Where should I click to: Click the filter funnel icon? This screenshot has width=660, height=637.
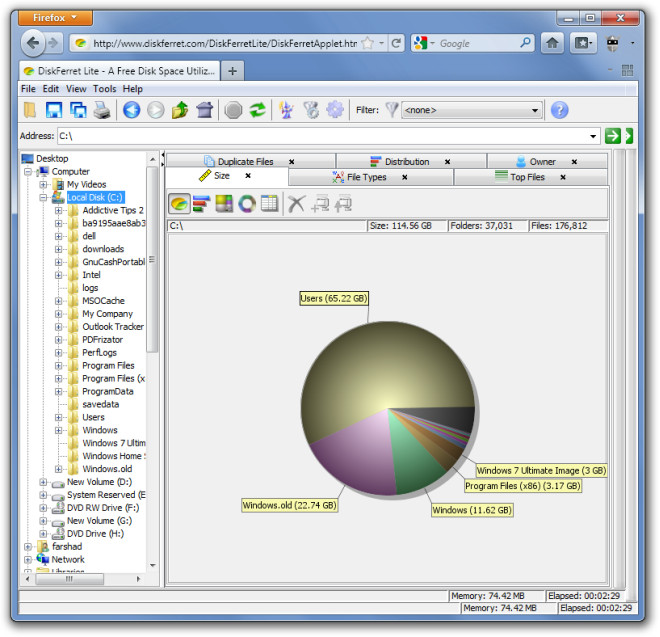(x=391, y=110)
